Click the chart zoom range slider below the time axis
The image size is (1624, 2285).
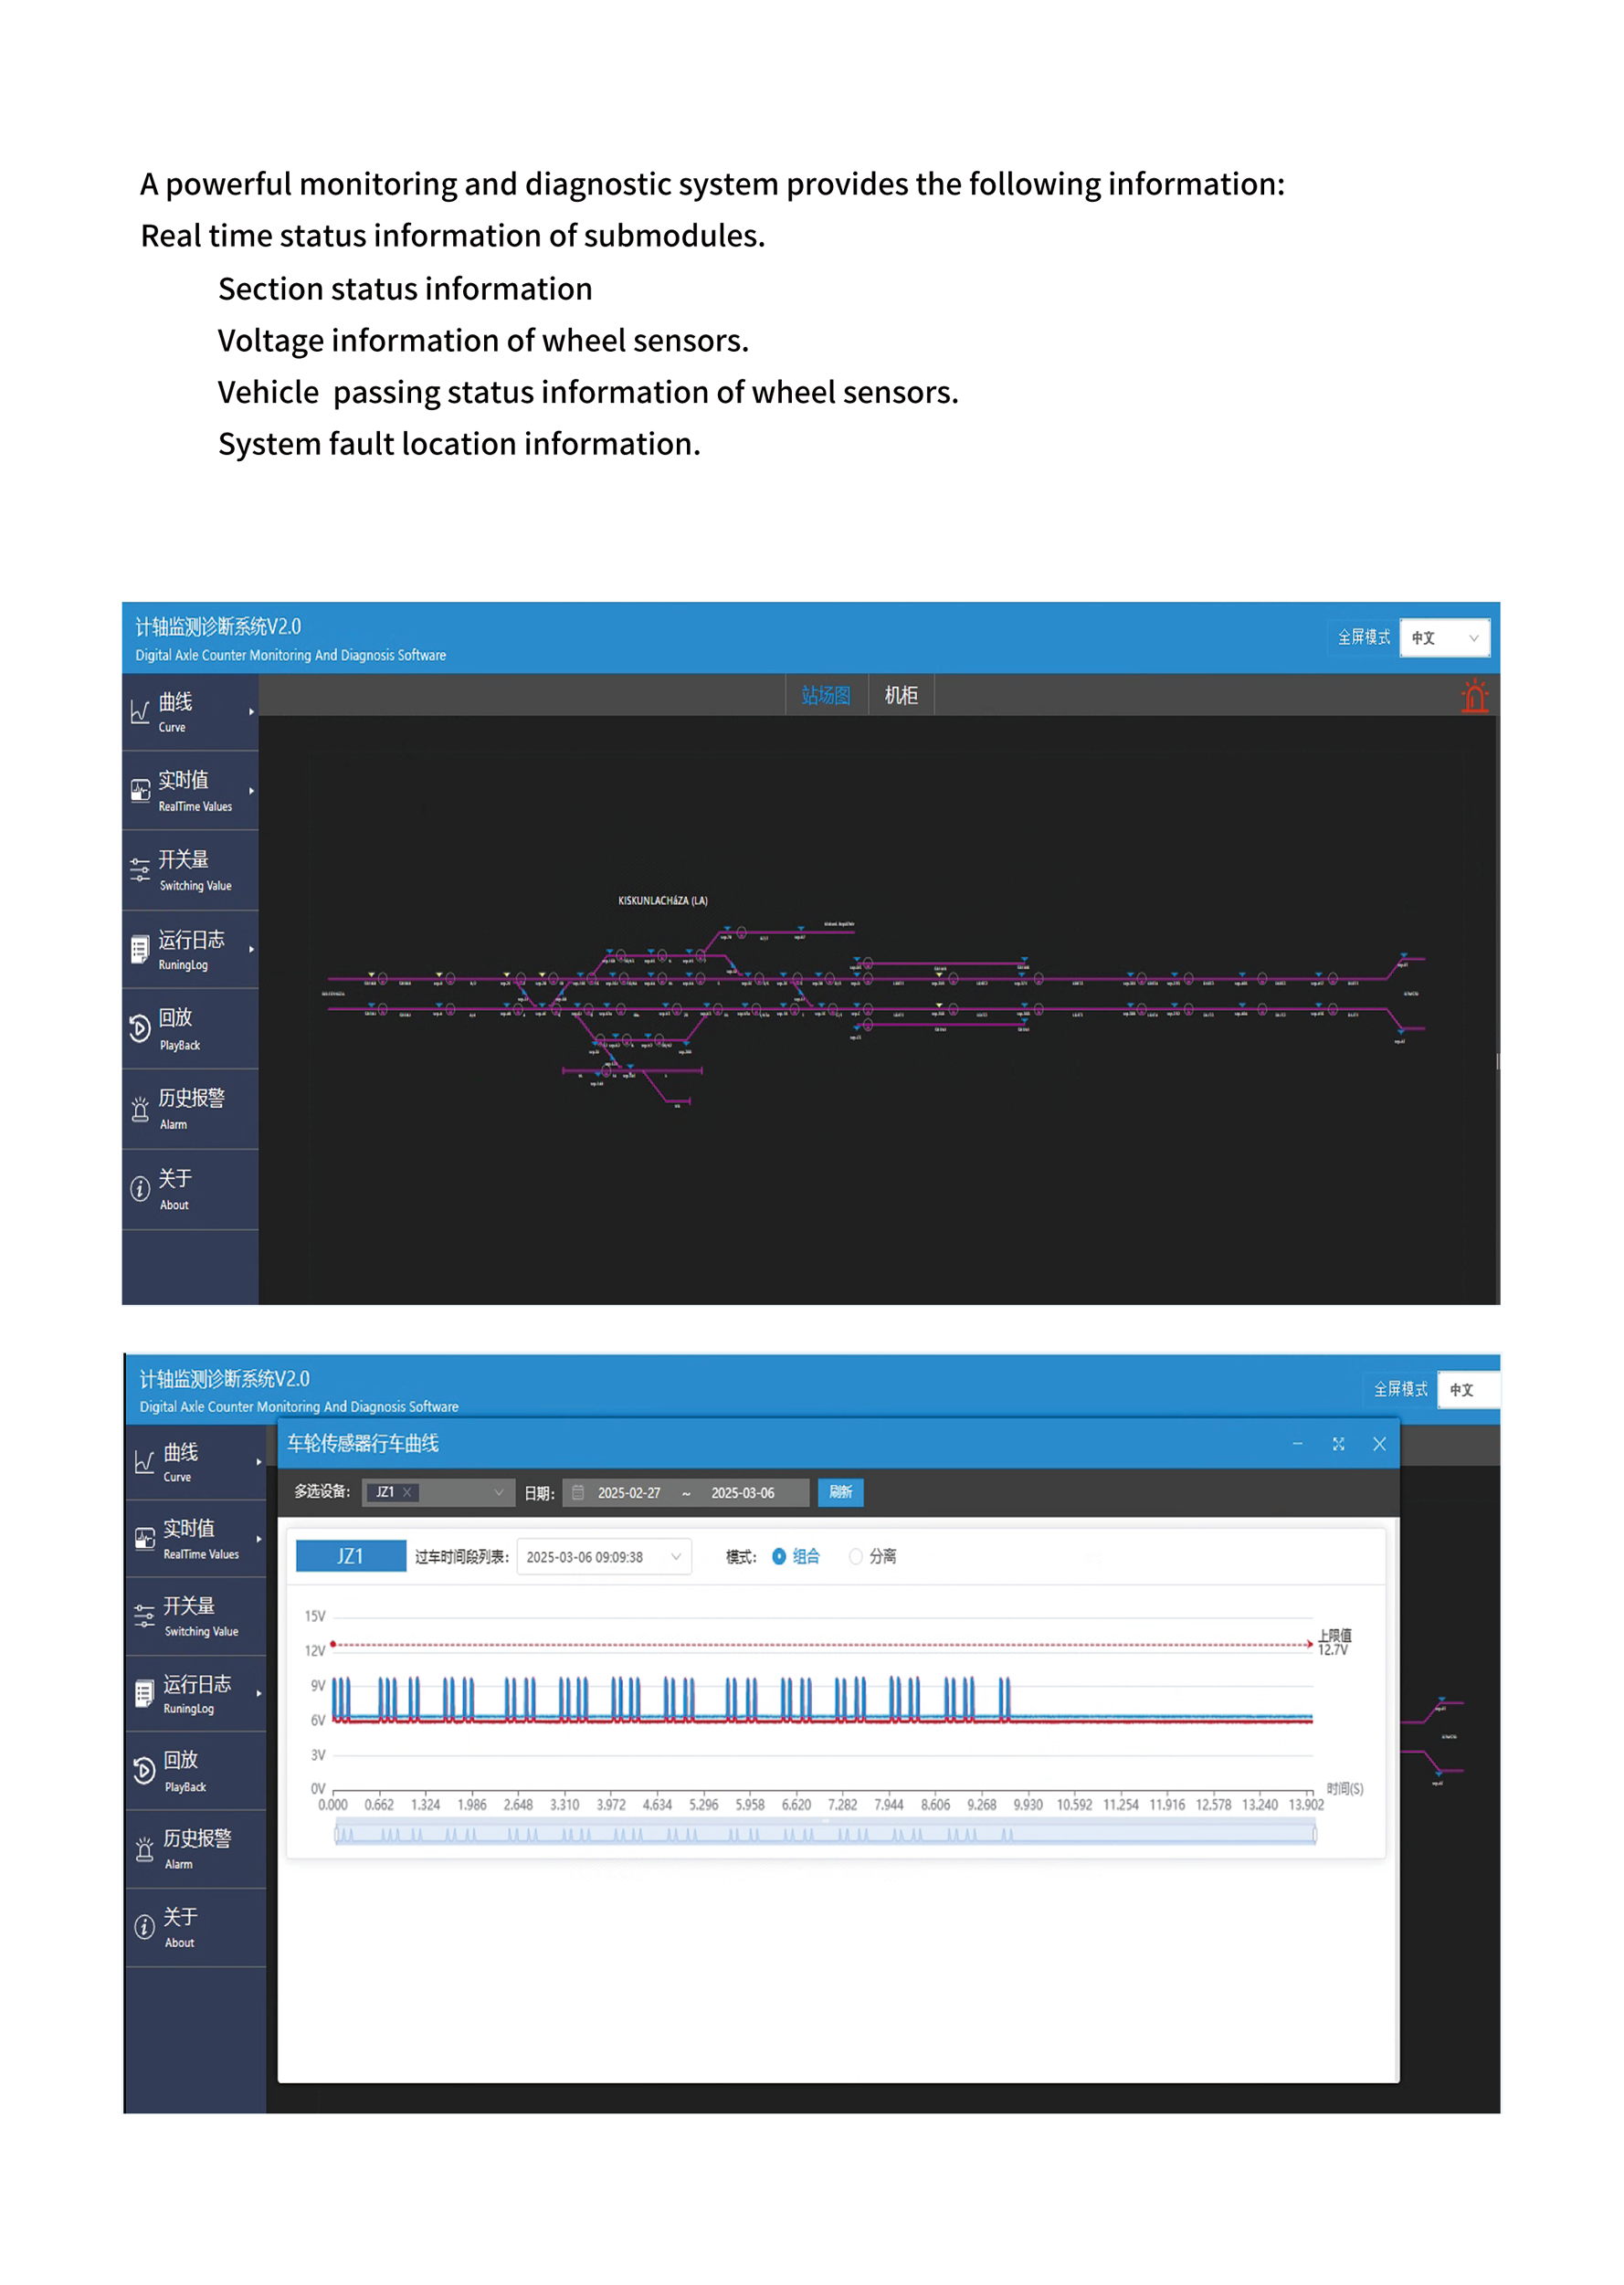pos(824,1834)
